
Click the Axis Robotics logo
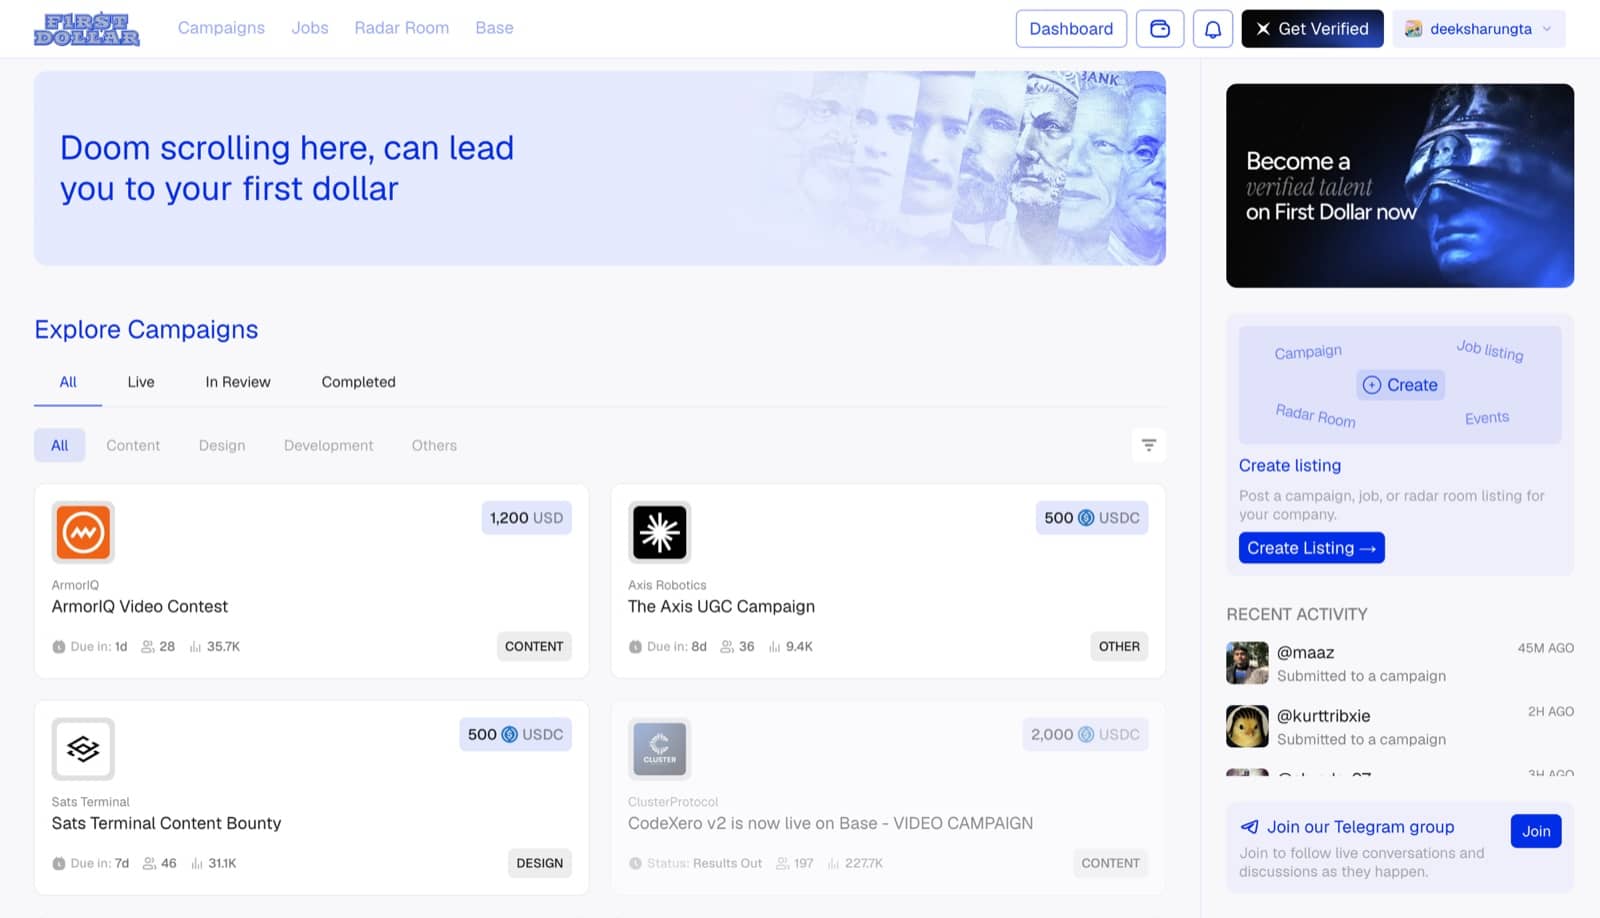click(660, 532)
